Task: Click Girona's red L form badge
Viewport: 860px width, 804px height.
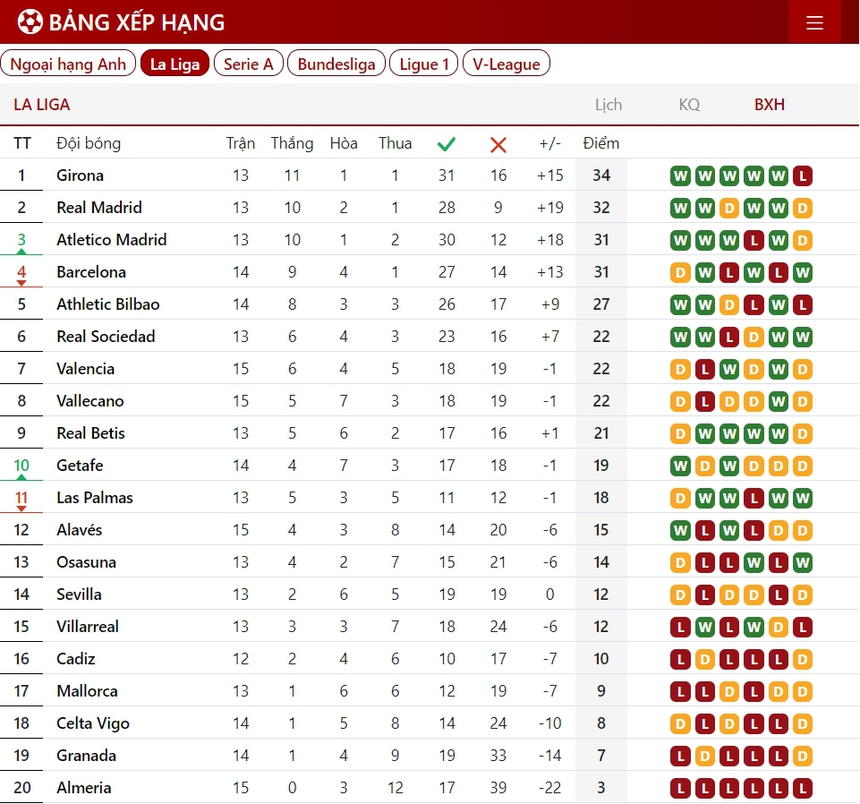Action: [x=802, y=176]
